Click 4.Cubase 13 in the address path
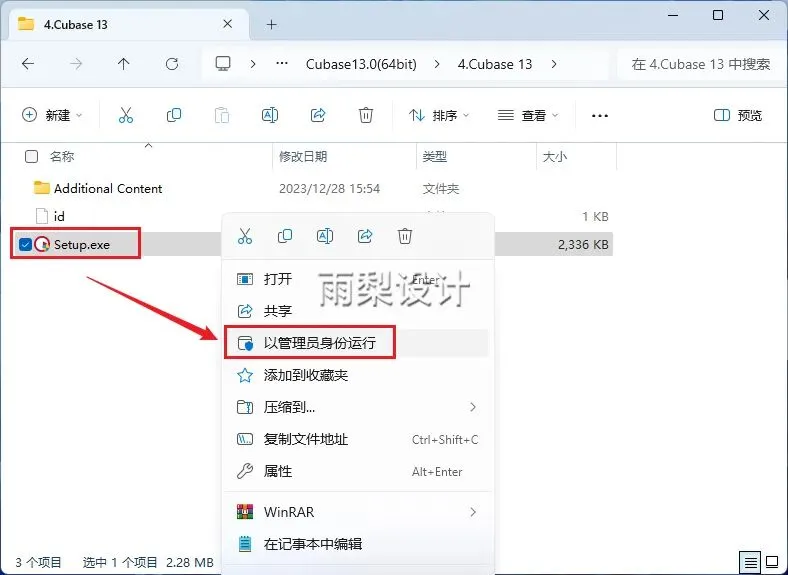The width and height of the screenshot is (788, 575). [x=495, y=64]
